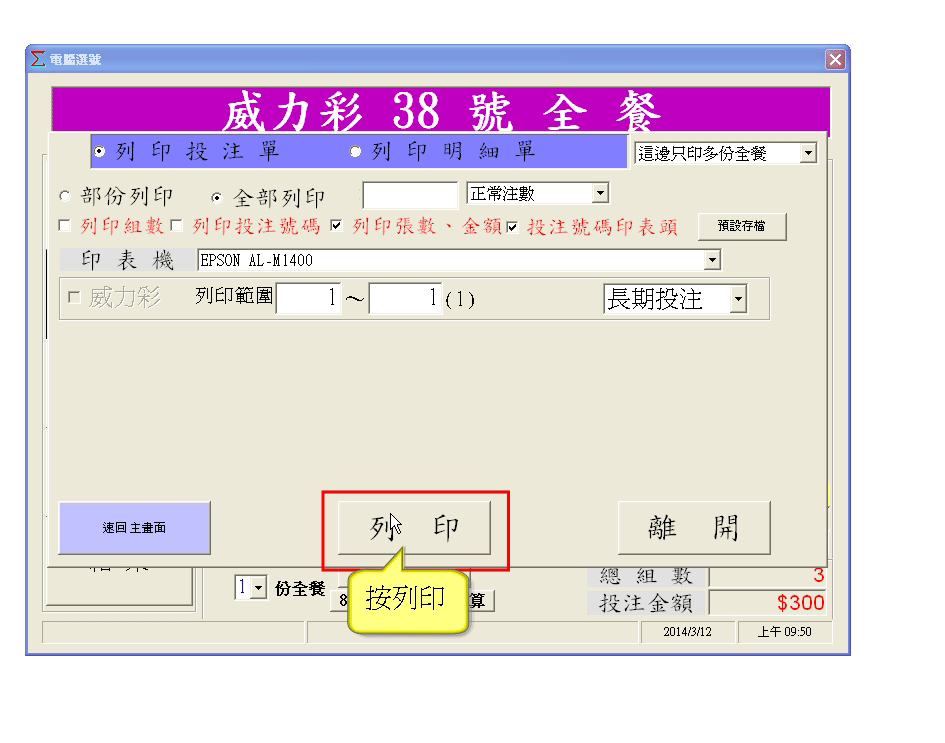This screenshot has width=945, height=743.
Task: Choose the 全部列印 radio button
Action: point(216,197)
